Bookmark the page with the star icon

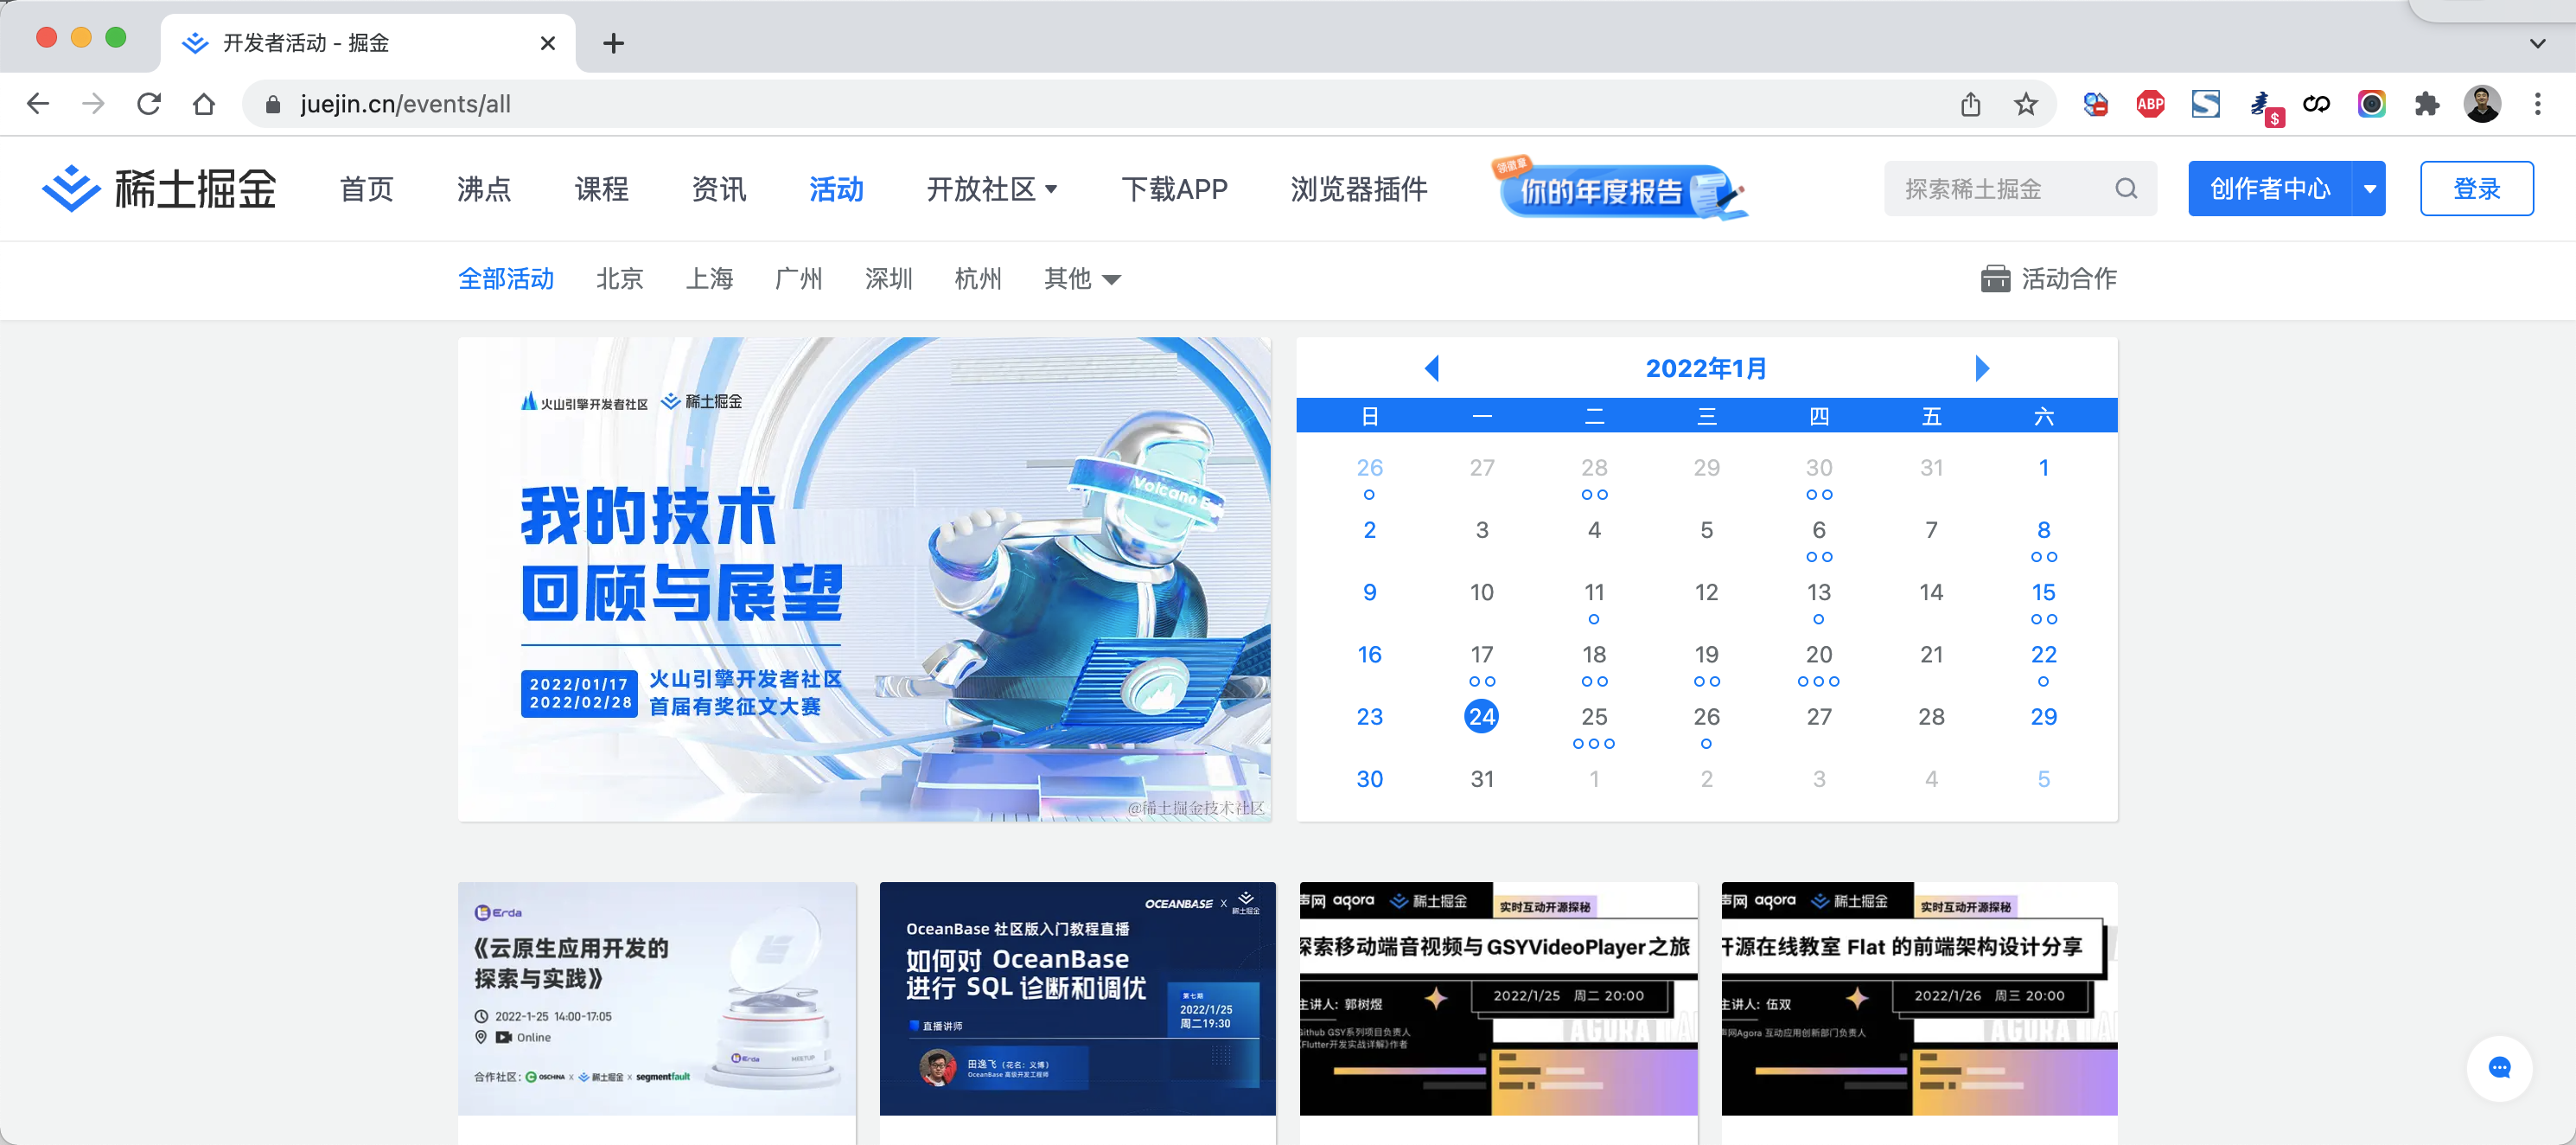click(2026, 103)
